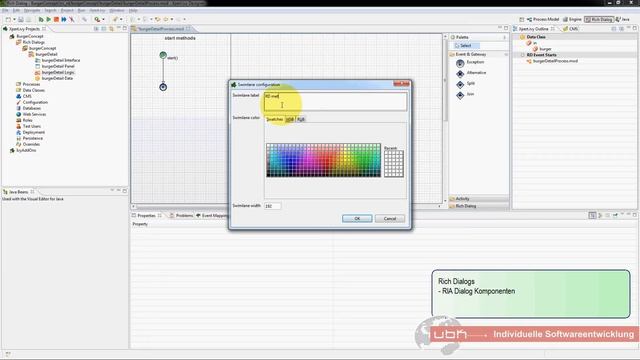The width and height of the screenshot is (640, 360).
Task: Open the Properties tab
Action: pyautogui.click(x=147, y=216)
